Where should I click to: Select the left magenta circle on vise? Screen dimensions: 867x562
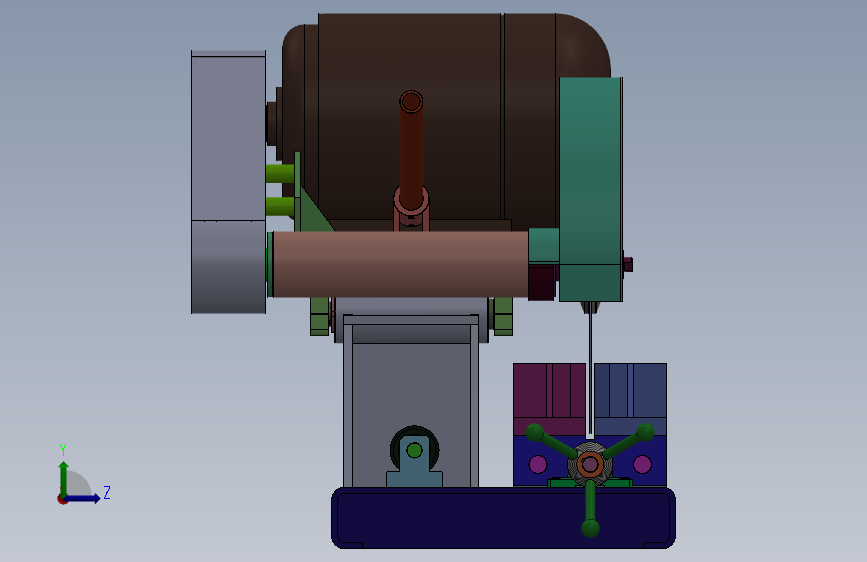537,464
